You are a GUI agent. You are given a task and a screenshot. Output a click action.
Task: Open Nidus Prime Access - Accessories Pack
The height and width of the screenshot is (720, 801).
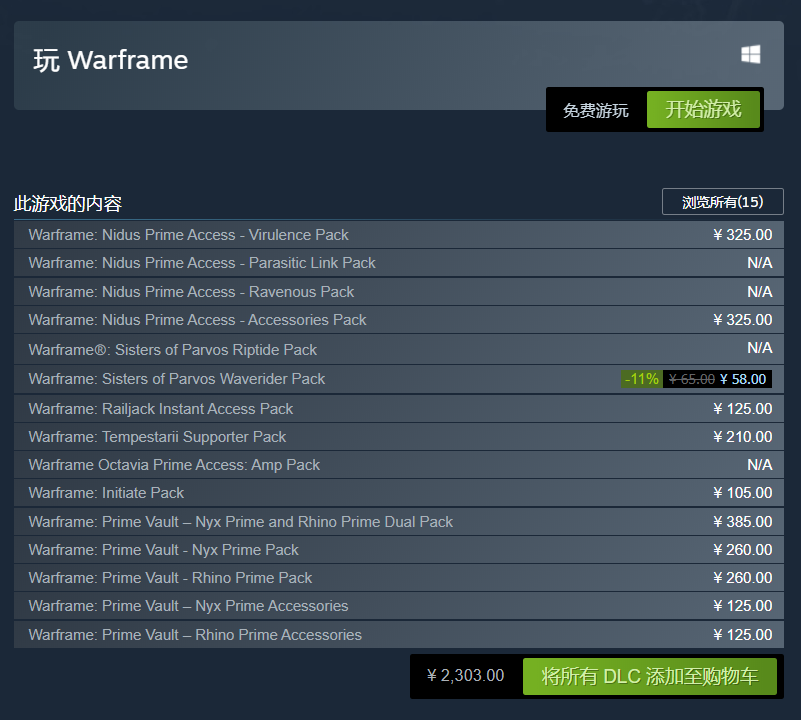point(398,319)
